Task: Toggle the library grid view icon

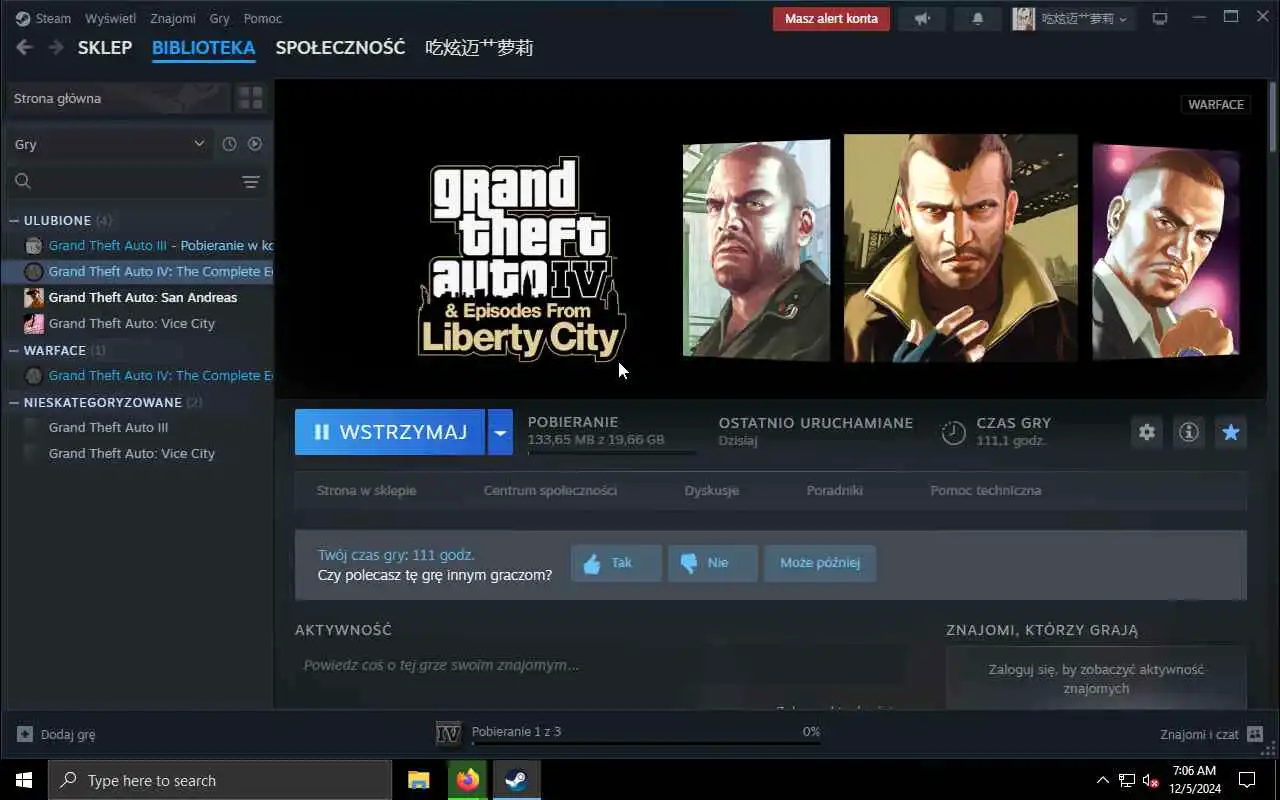Action: pos(250,98)
